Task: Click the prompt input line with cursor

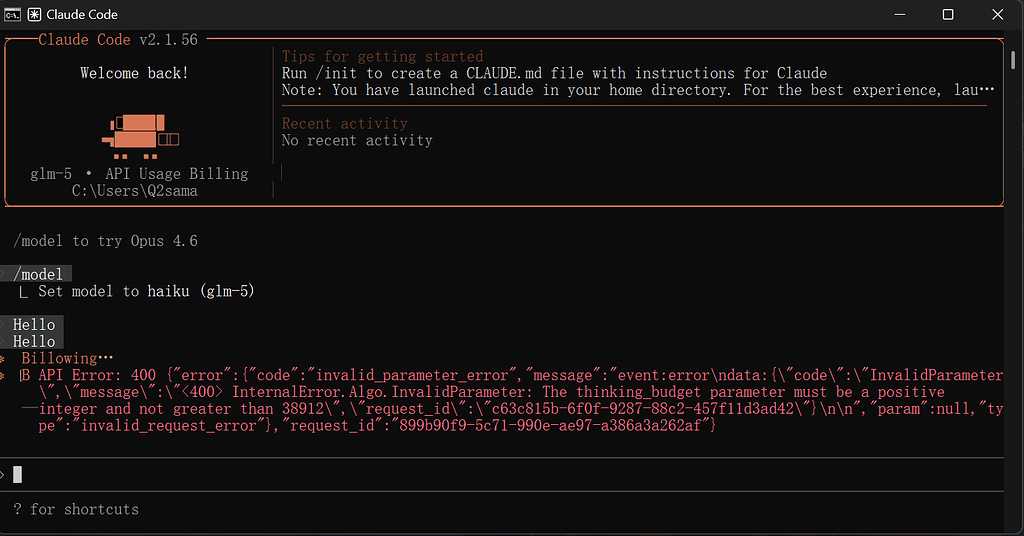Action: pyautogui.click(x=502, y=475)
